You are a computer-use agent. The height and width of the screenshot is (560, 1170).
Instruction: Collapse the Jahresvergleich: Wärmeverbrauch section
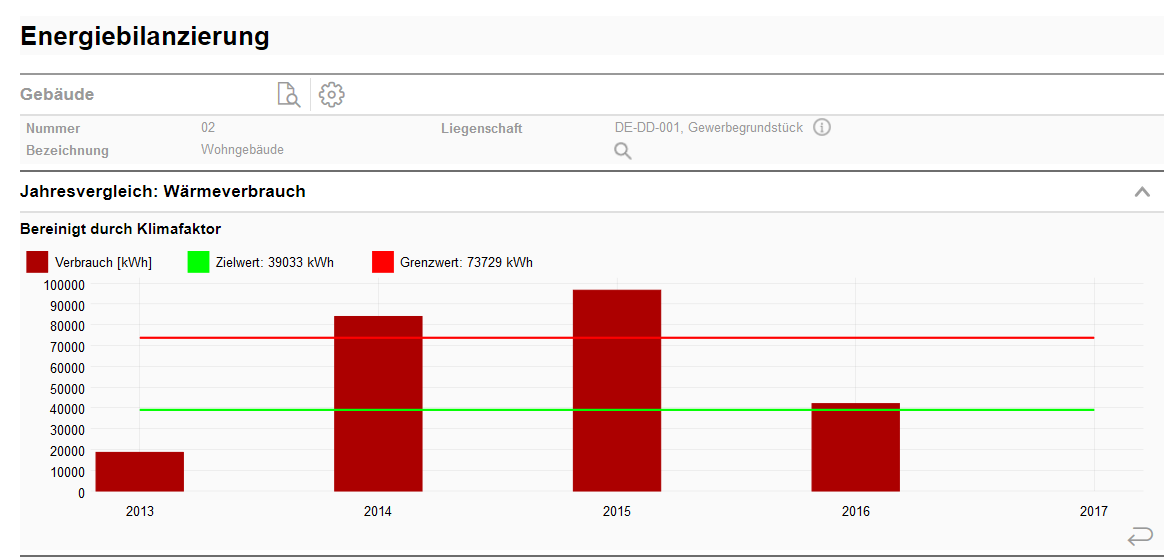1142,192
